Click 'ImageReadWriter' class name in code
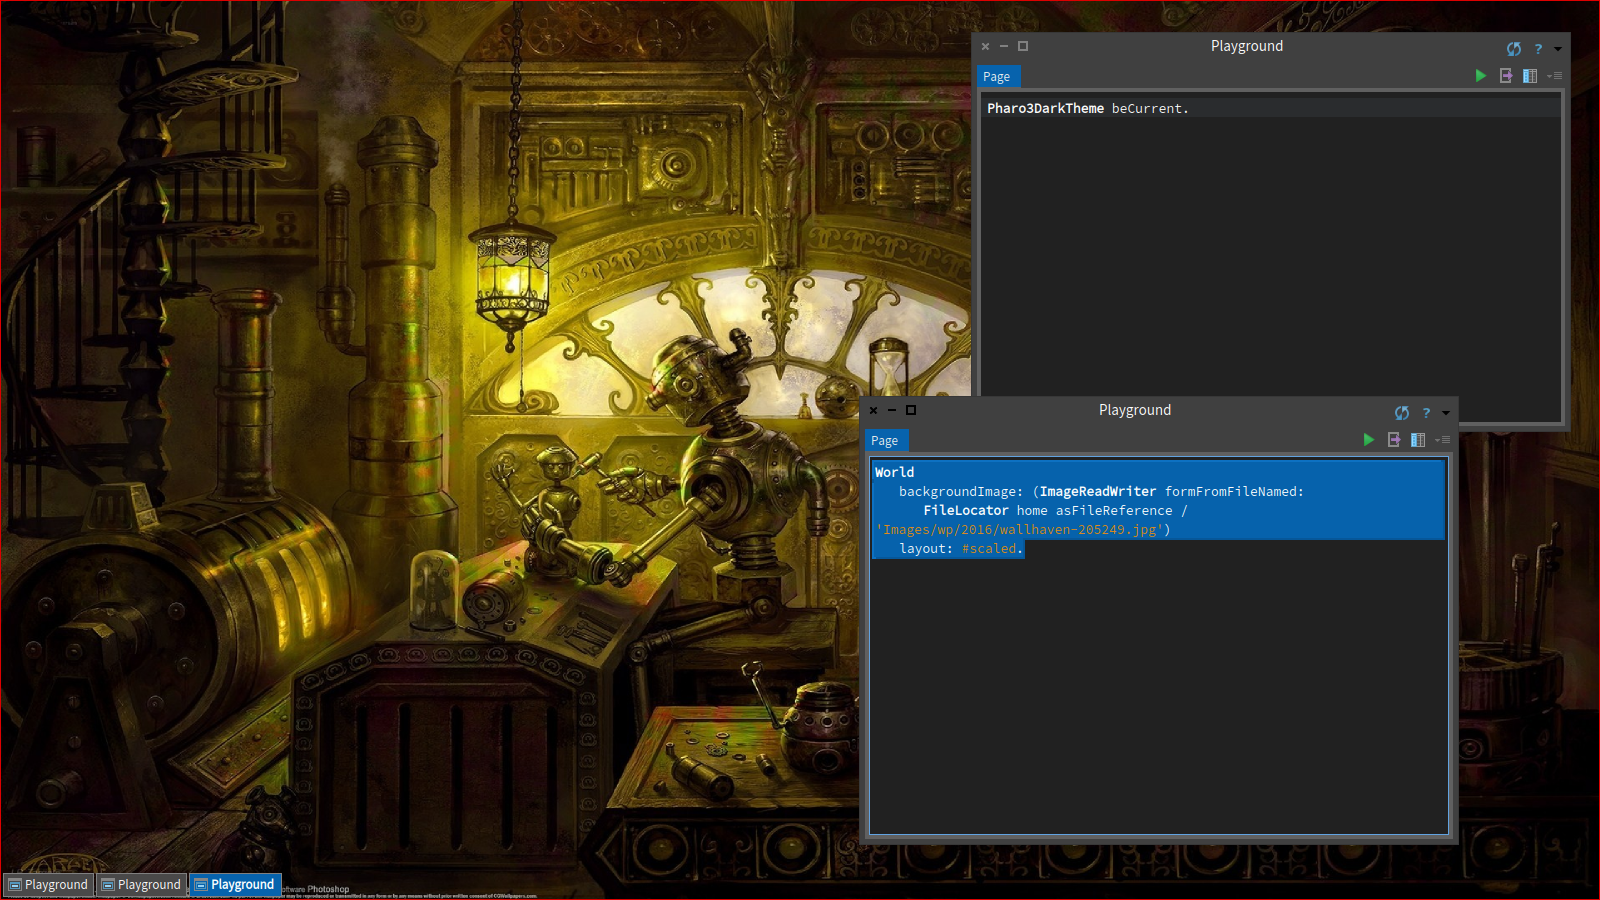Image resolution: width=1600 pixels, height=900 pixels. [x=1098, y=491]
